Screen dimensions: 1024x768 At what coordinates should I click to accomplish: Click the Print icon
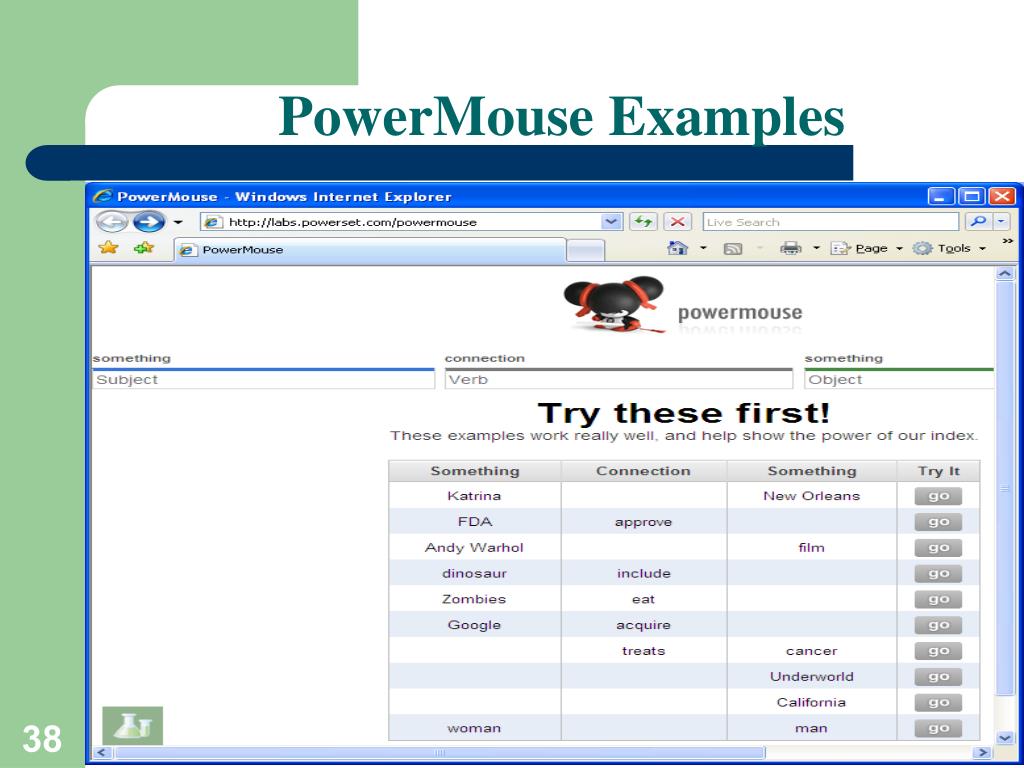(x=791, y=248)
